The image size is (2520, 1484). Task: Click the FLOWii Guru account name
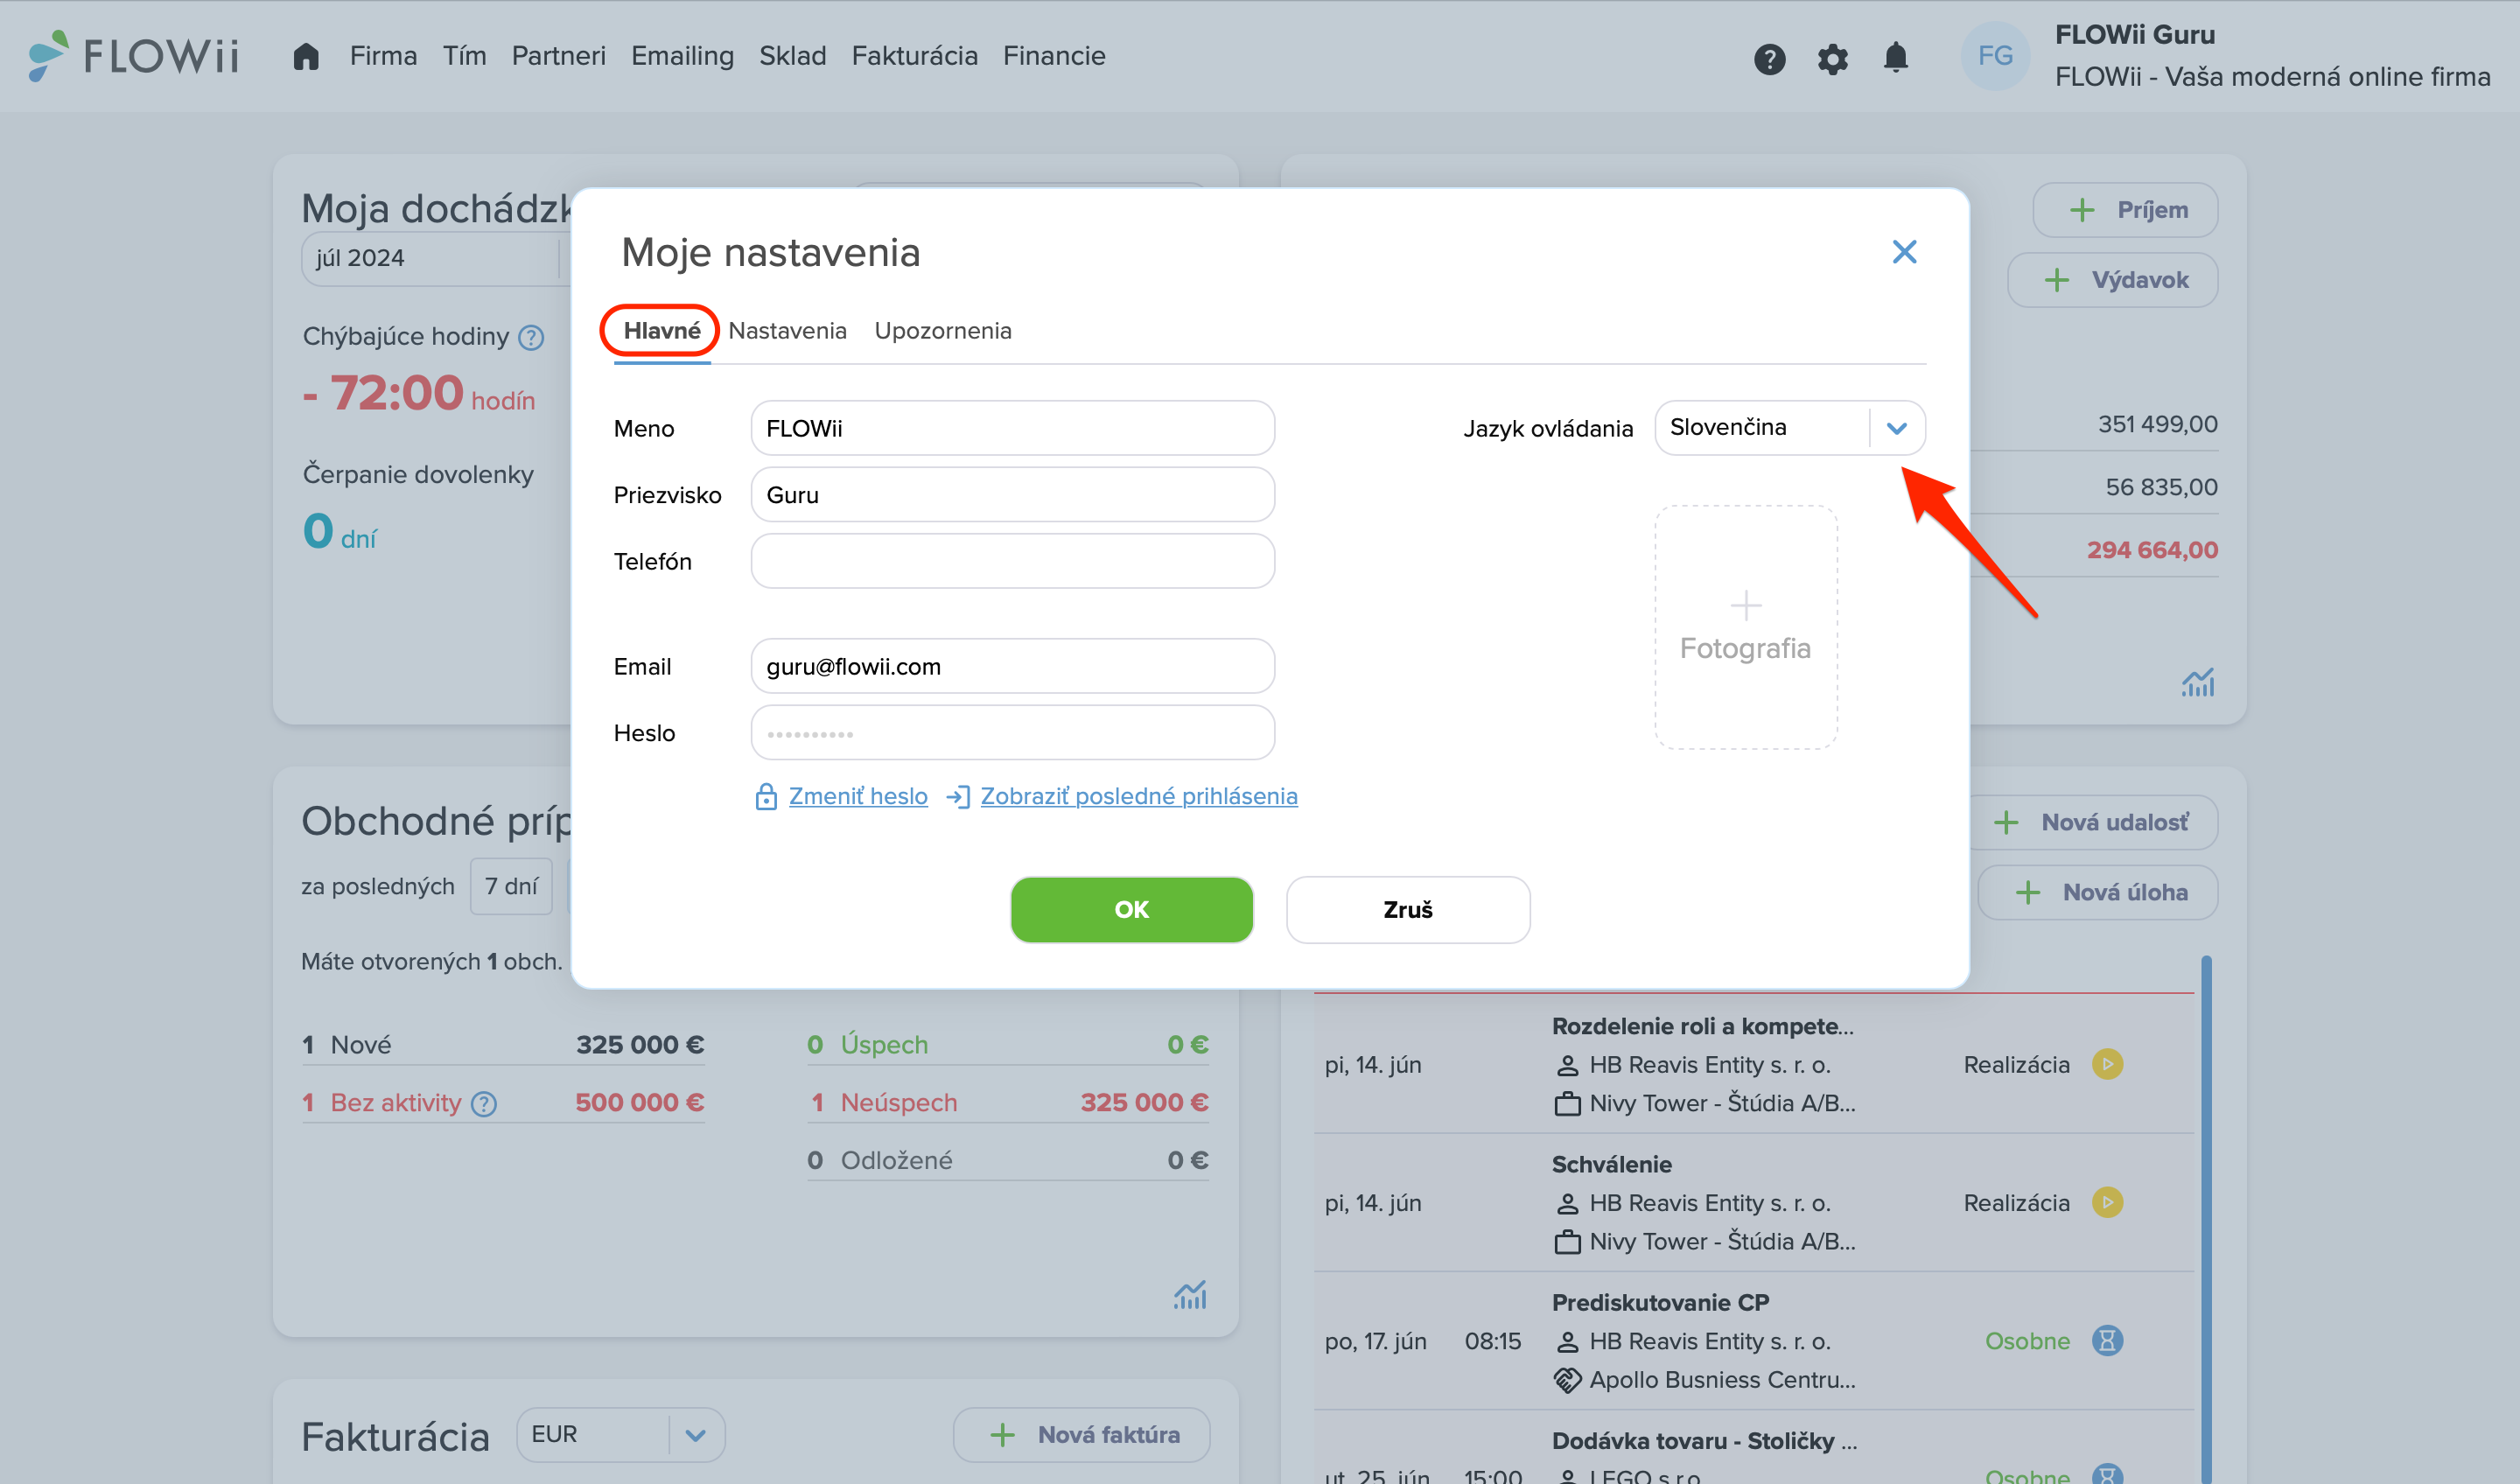(x=2135, y=34)
